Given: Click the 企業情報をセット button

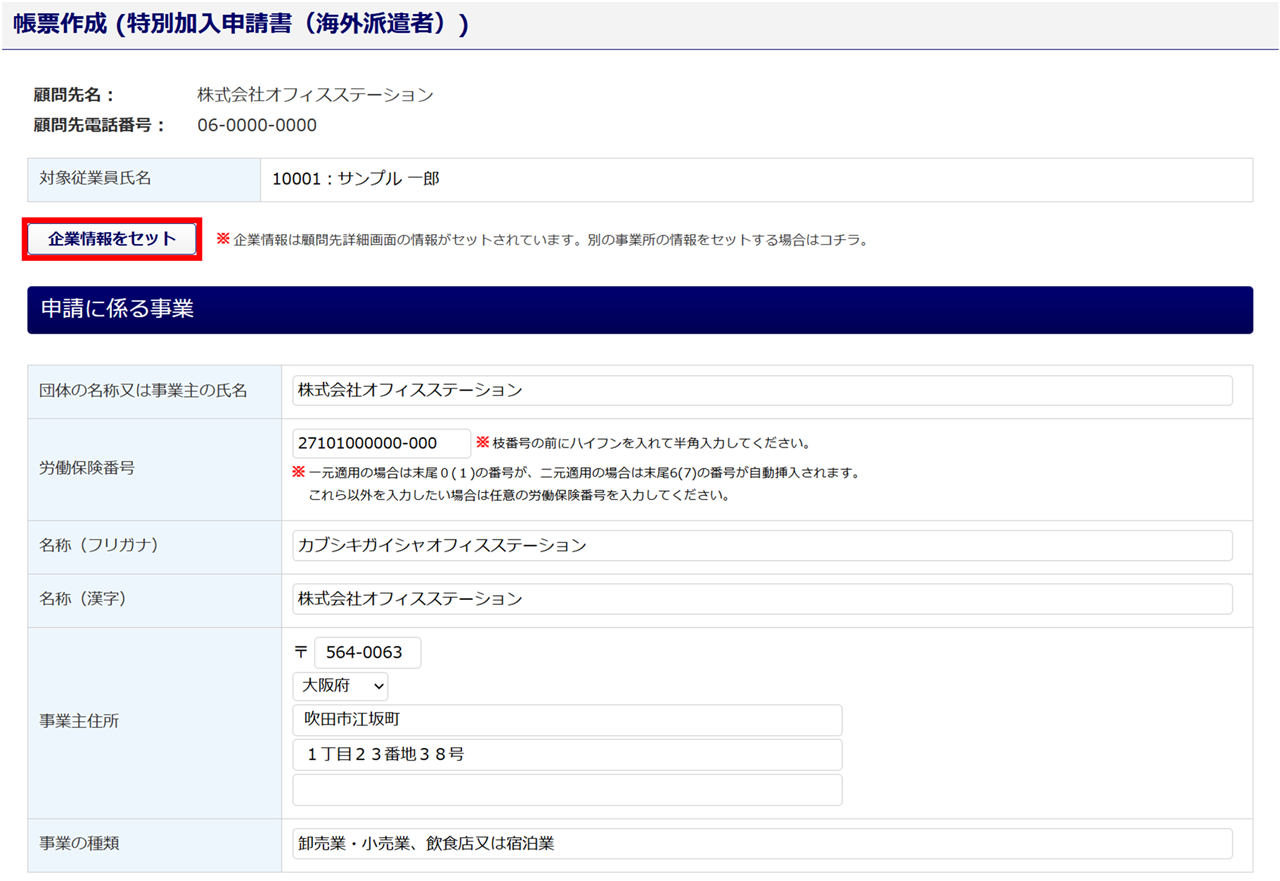Looking at the screenshot, I should [112, 239].
